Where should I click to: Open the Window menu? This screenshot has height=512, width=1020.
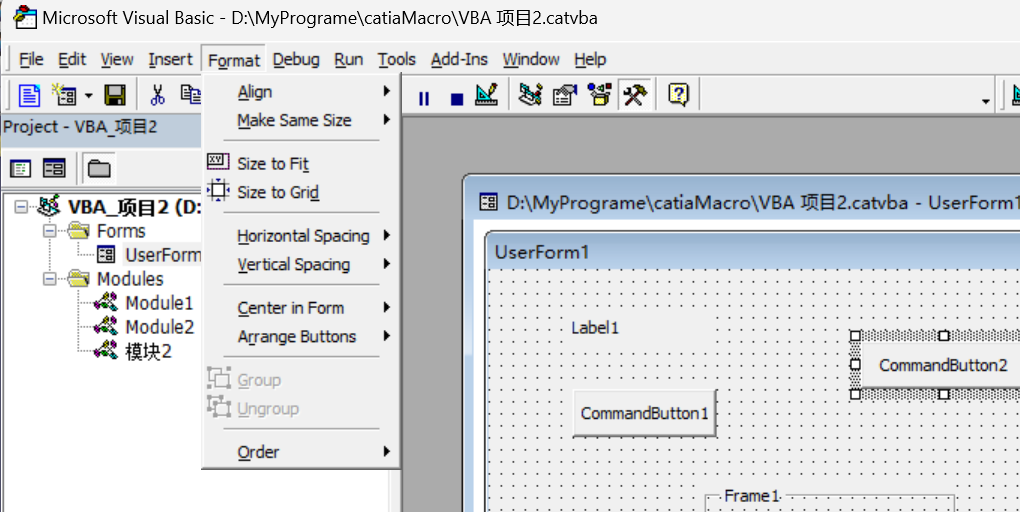[531, 59]
